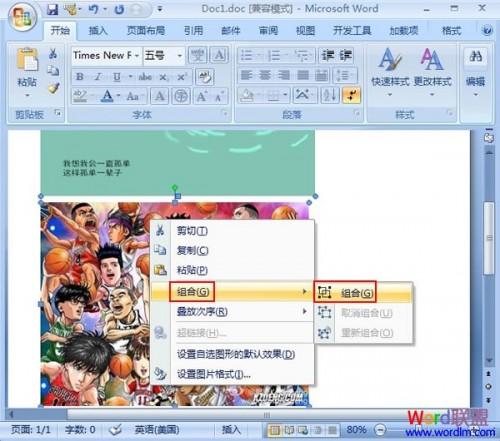Apply font color red A

[x=107, y=96]
